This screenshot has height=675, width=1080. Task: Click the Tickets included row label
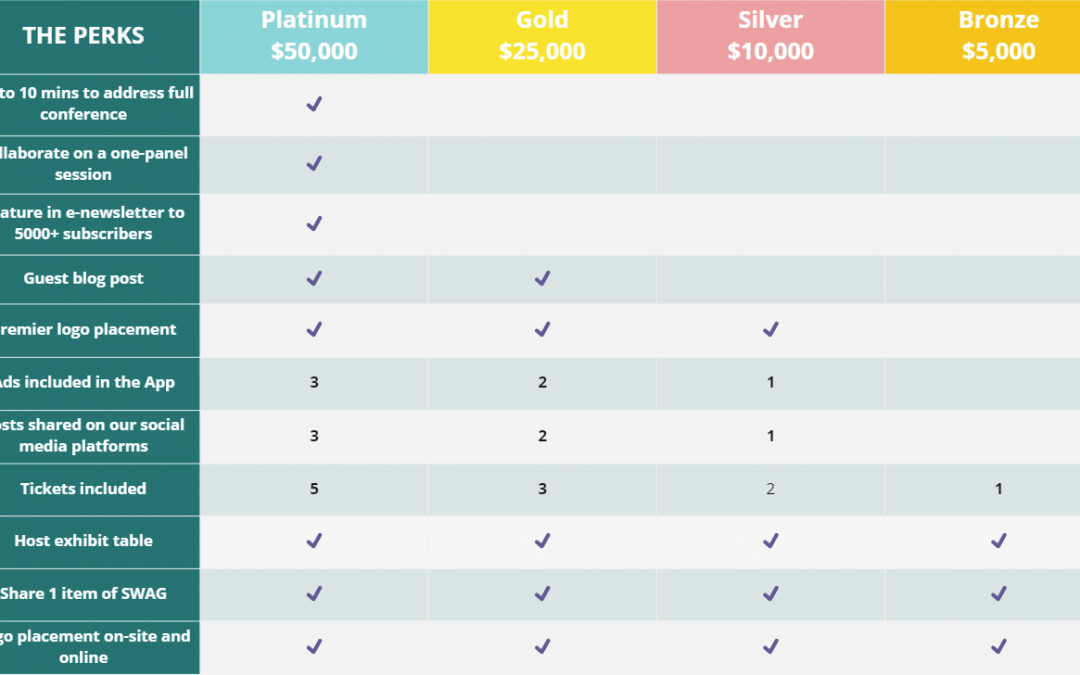[83, 488]
